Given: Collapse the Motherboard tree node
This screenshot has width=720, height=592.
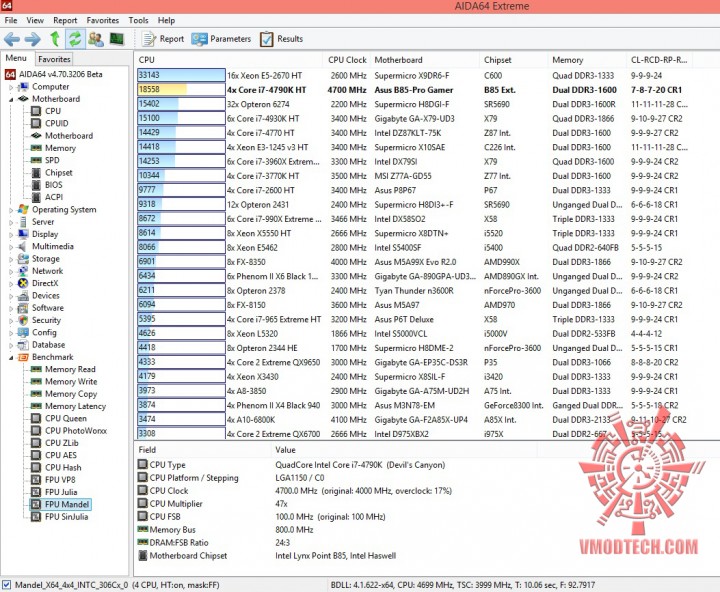Looking at the screenshot, I should pos(11,99).
